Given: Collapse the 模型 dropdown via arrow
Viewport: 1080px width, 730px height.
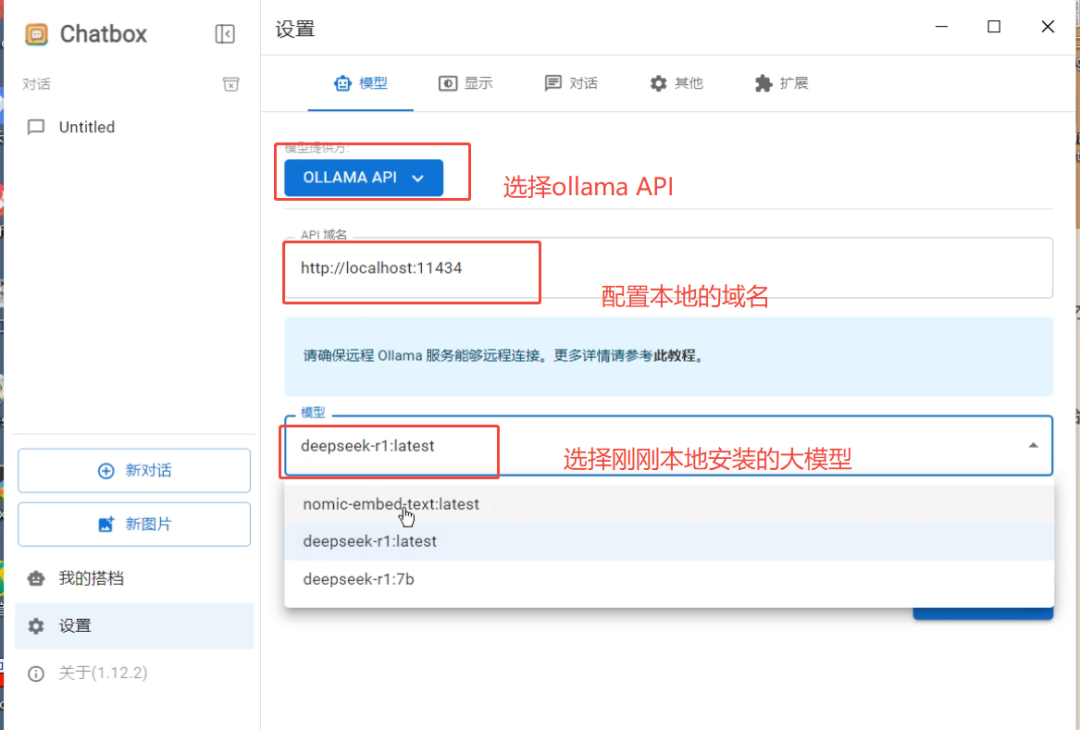Looking at the screenshot, I should pos(1033,446).
